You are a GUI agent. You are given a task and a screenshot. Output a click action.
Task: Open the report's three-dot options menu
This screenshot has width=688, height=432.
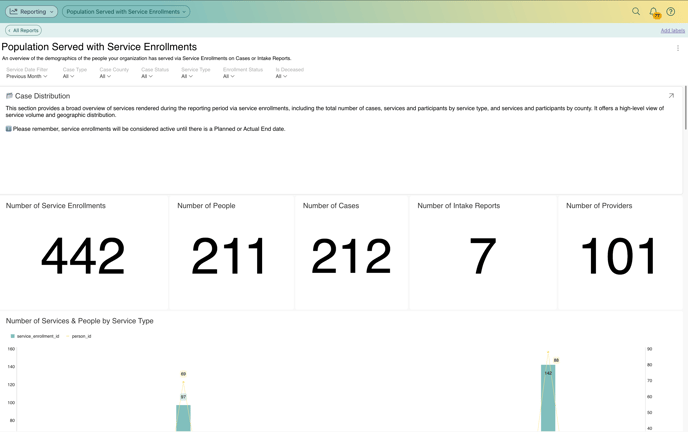(x=678, y=48)
